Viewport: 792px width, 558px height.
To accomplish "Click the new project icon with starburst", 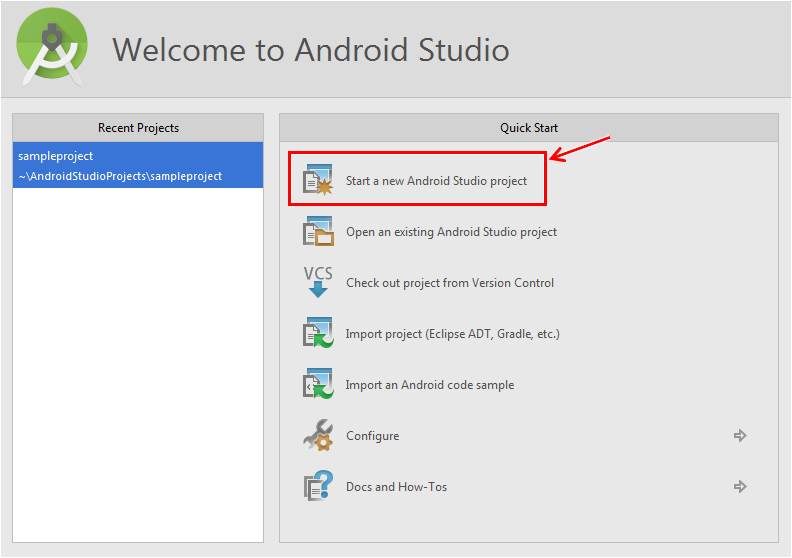I will coord(318,180).
